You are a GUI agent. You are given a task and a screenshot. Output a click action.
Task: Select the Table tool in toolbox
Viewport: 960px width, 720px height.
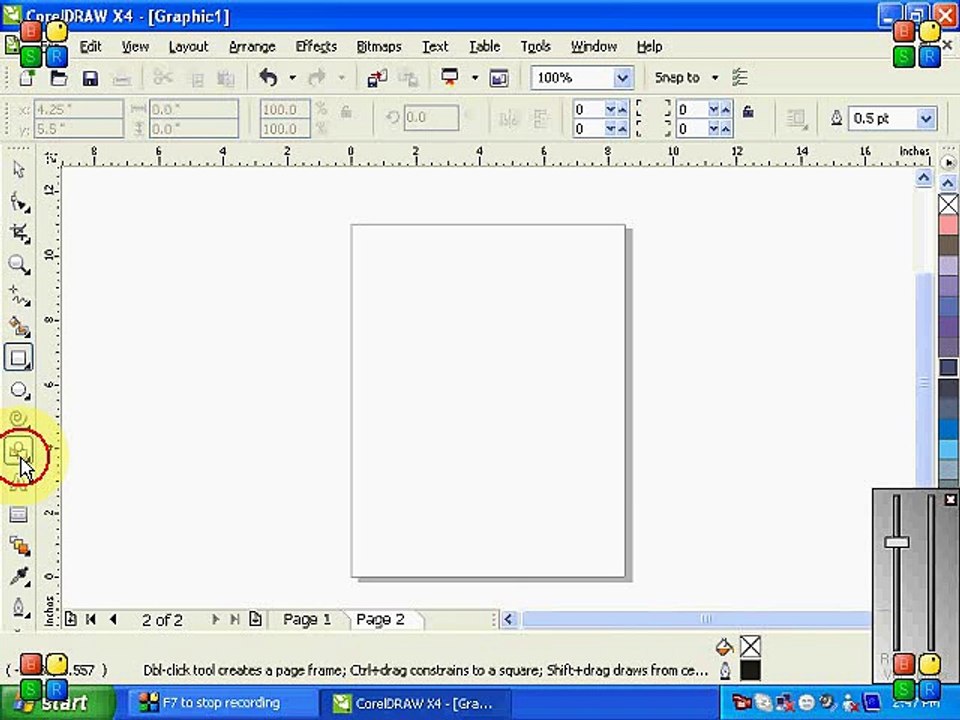(x=18, y=515)
